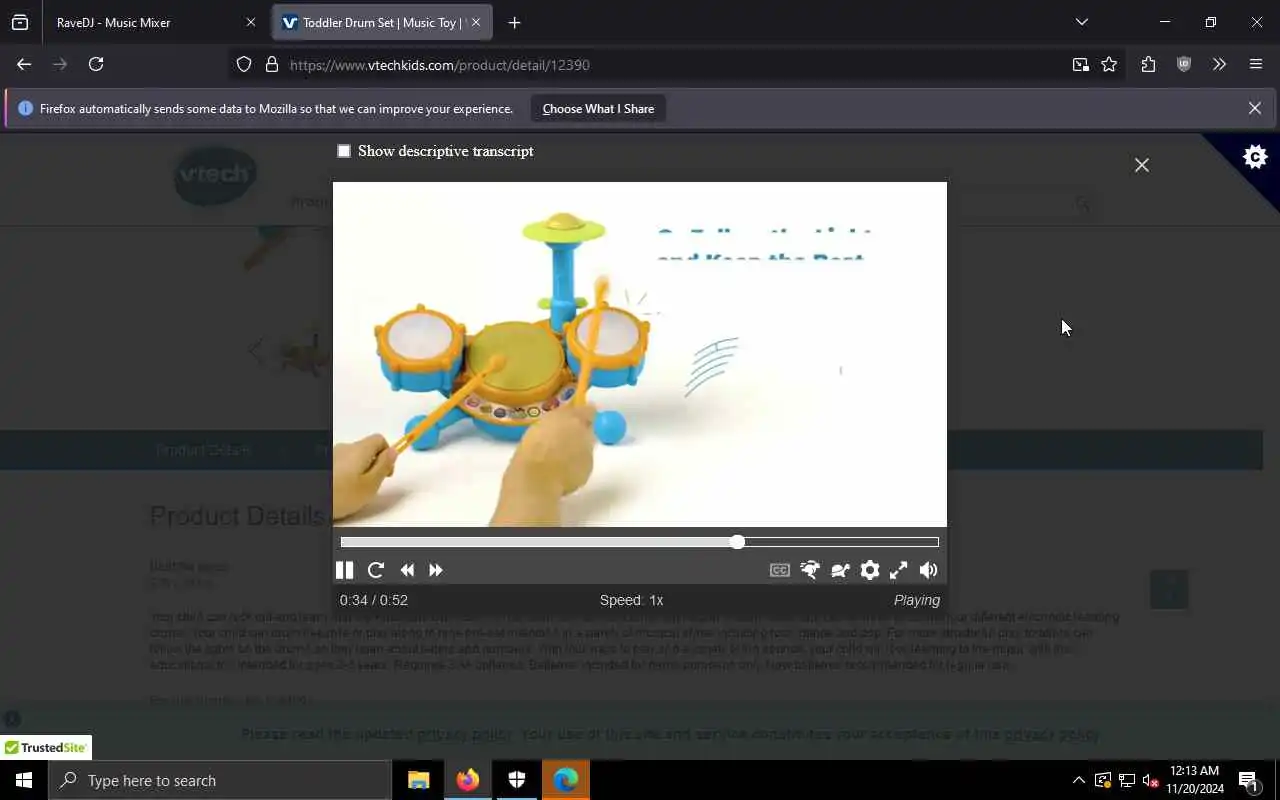Image resolution: width=1280 pixels, height=800 pixels.
Task: Open Windows Security from the taskbar
Action: tap(517, 780)
